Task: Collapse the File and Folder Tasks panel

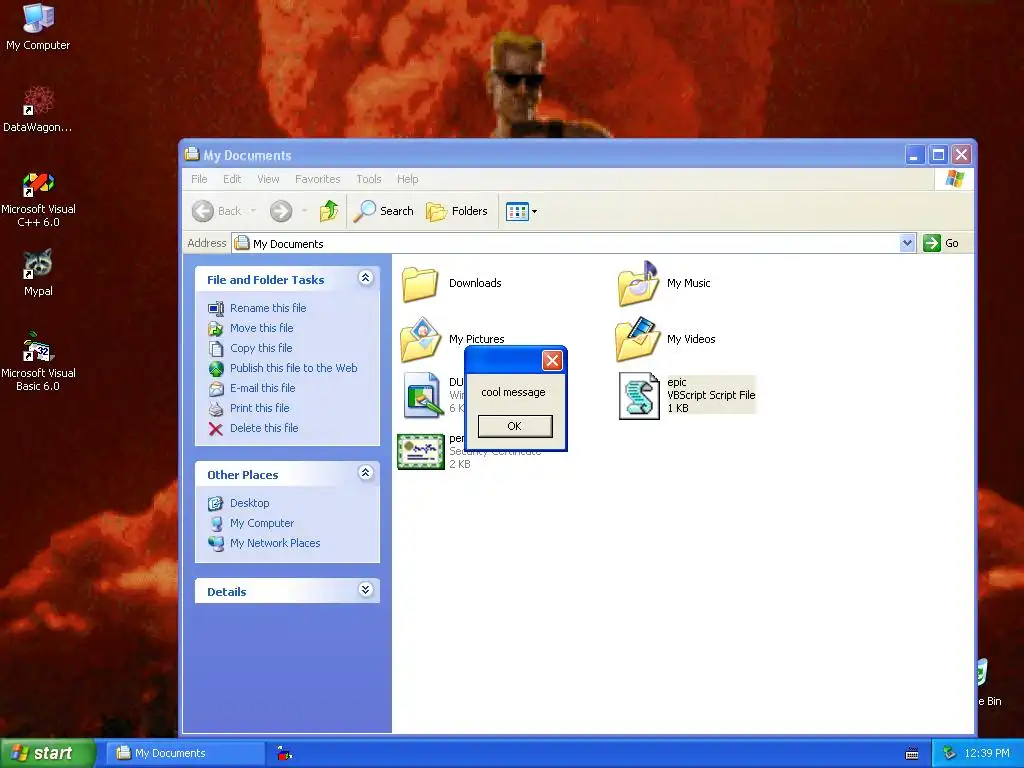Action: click(x=366, y=278)
